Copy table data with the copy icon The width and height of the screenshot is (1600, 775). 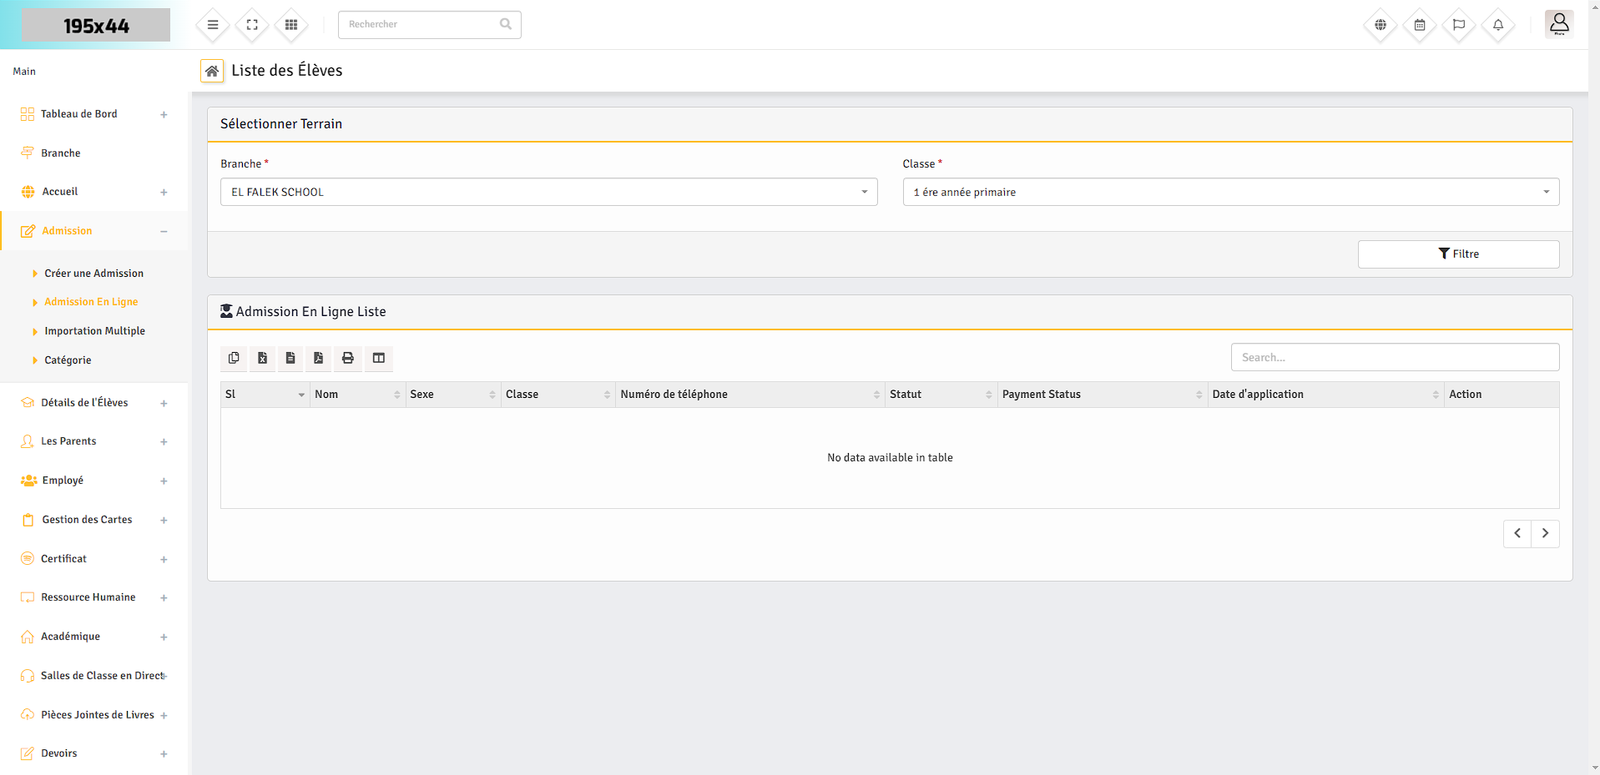pyautogui.click(x=234, y=358)
